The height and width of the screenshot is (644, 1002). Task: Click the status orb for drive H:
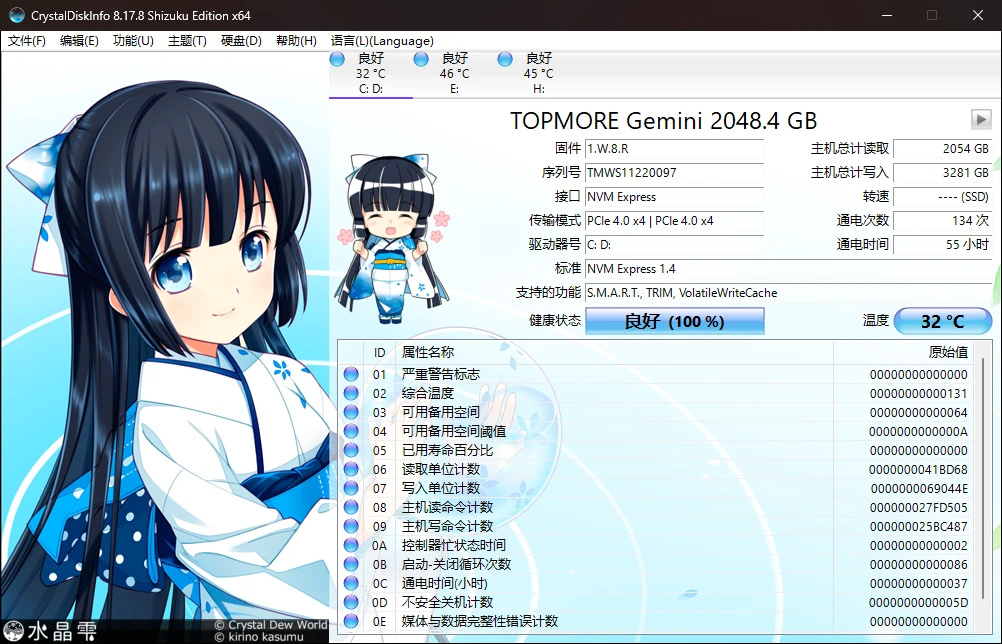pyautogui.click(x=505, y=59)
